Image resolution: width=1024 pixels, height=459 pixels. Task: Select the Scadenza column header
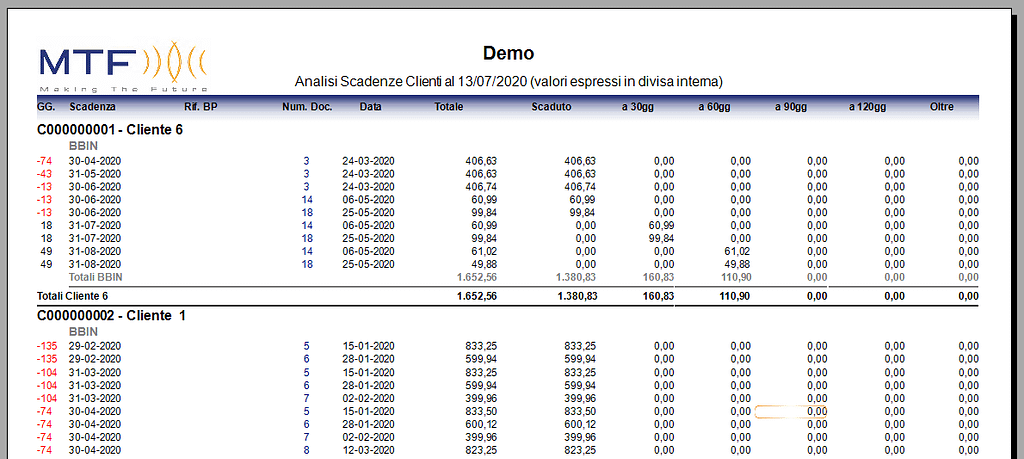(x=93, y=106)
